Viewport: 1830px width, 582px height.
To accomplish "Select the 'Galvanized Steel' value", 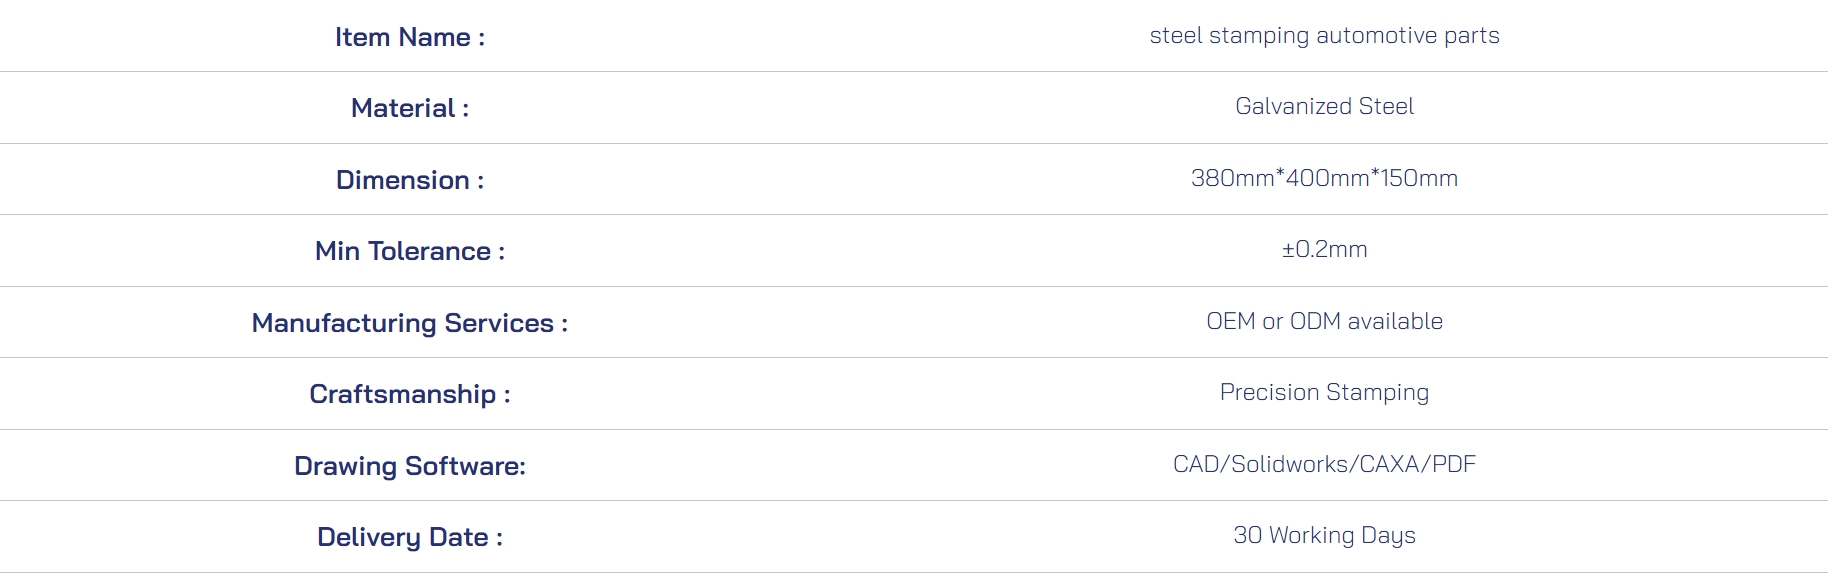I will (1324, 106).
